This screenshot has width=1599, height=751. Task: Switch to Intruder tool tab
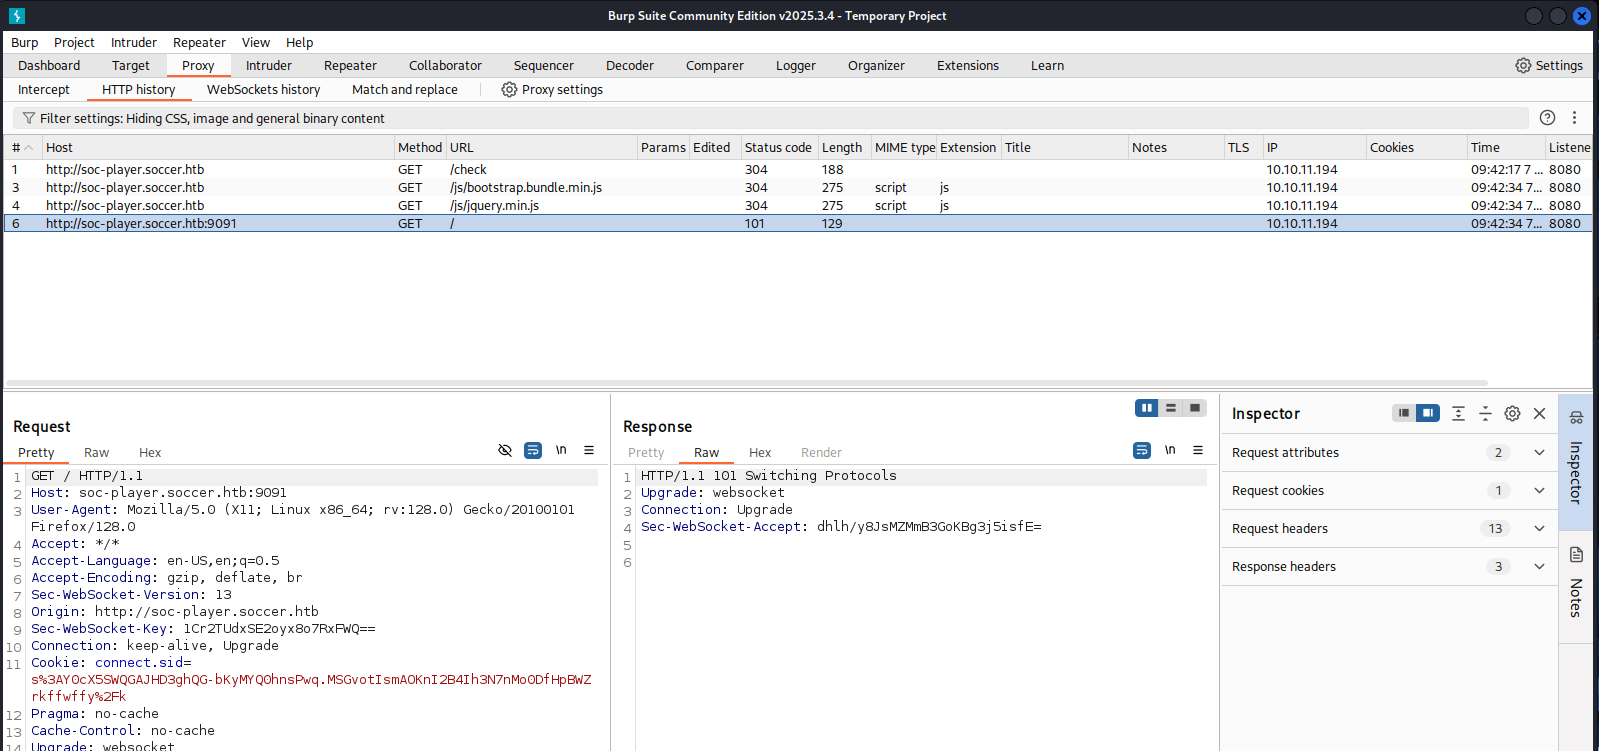[x=269, y=65]
